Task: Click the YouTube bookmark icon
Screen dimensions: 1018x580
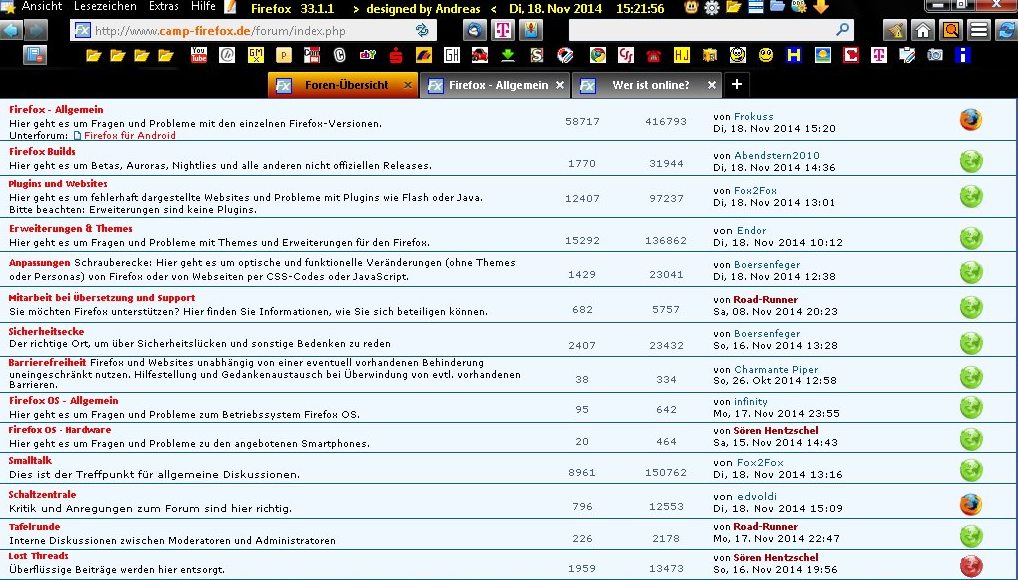Action: tap(199, 54)
